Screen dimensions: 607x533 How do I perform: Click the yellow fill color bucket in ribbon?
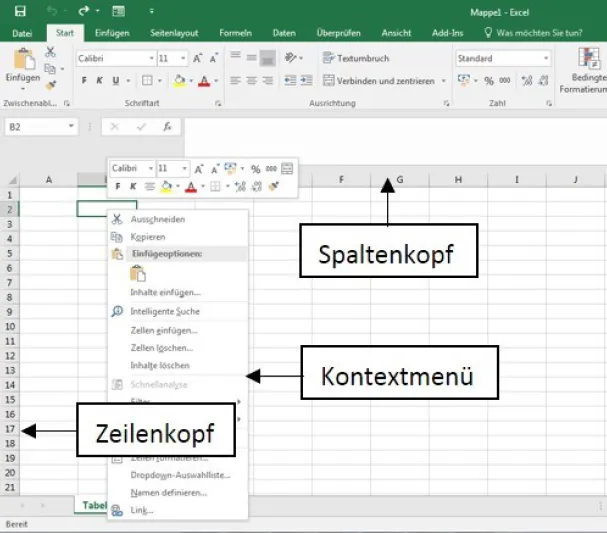tap(179, 81)
